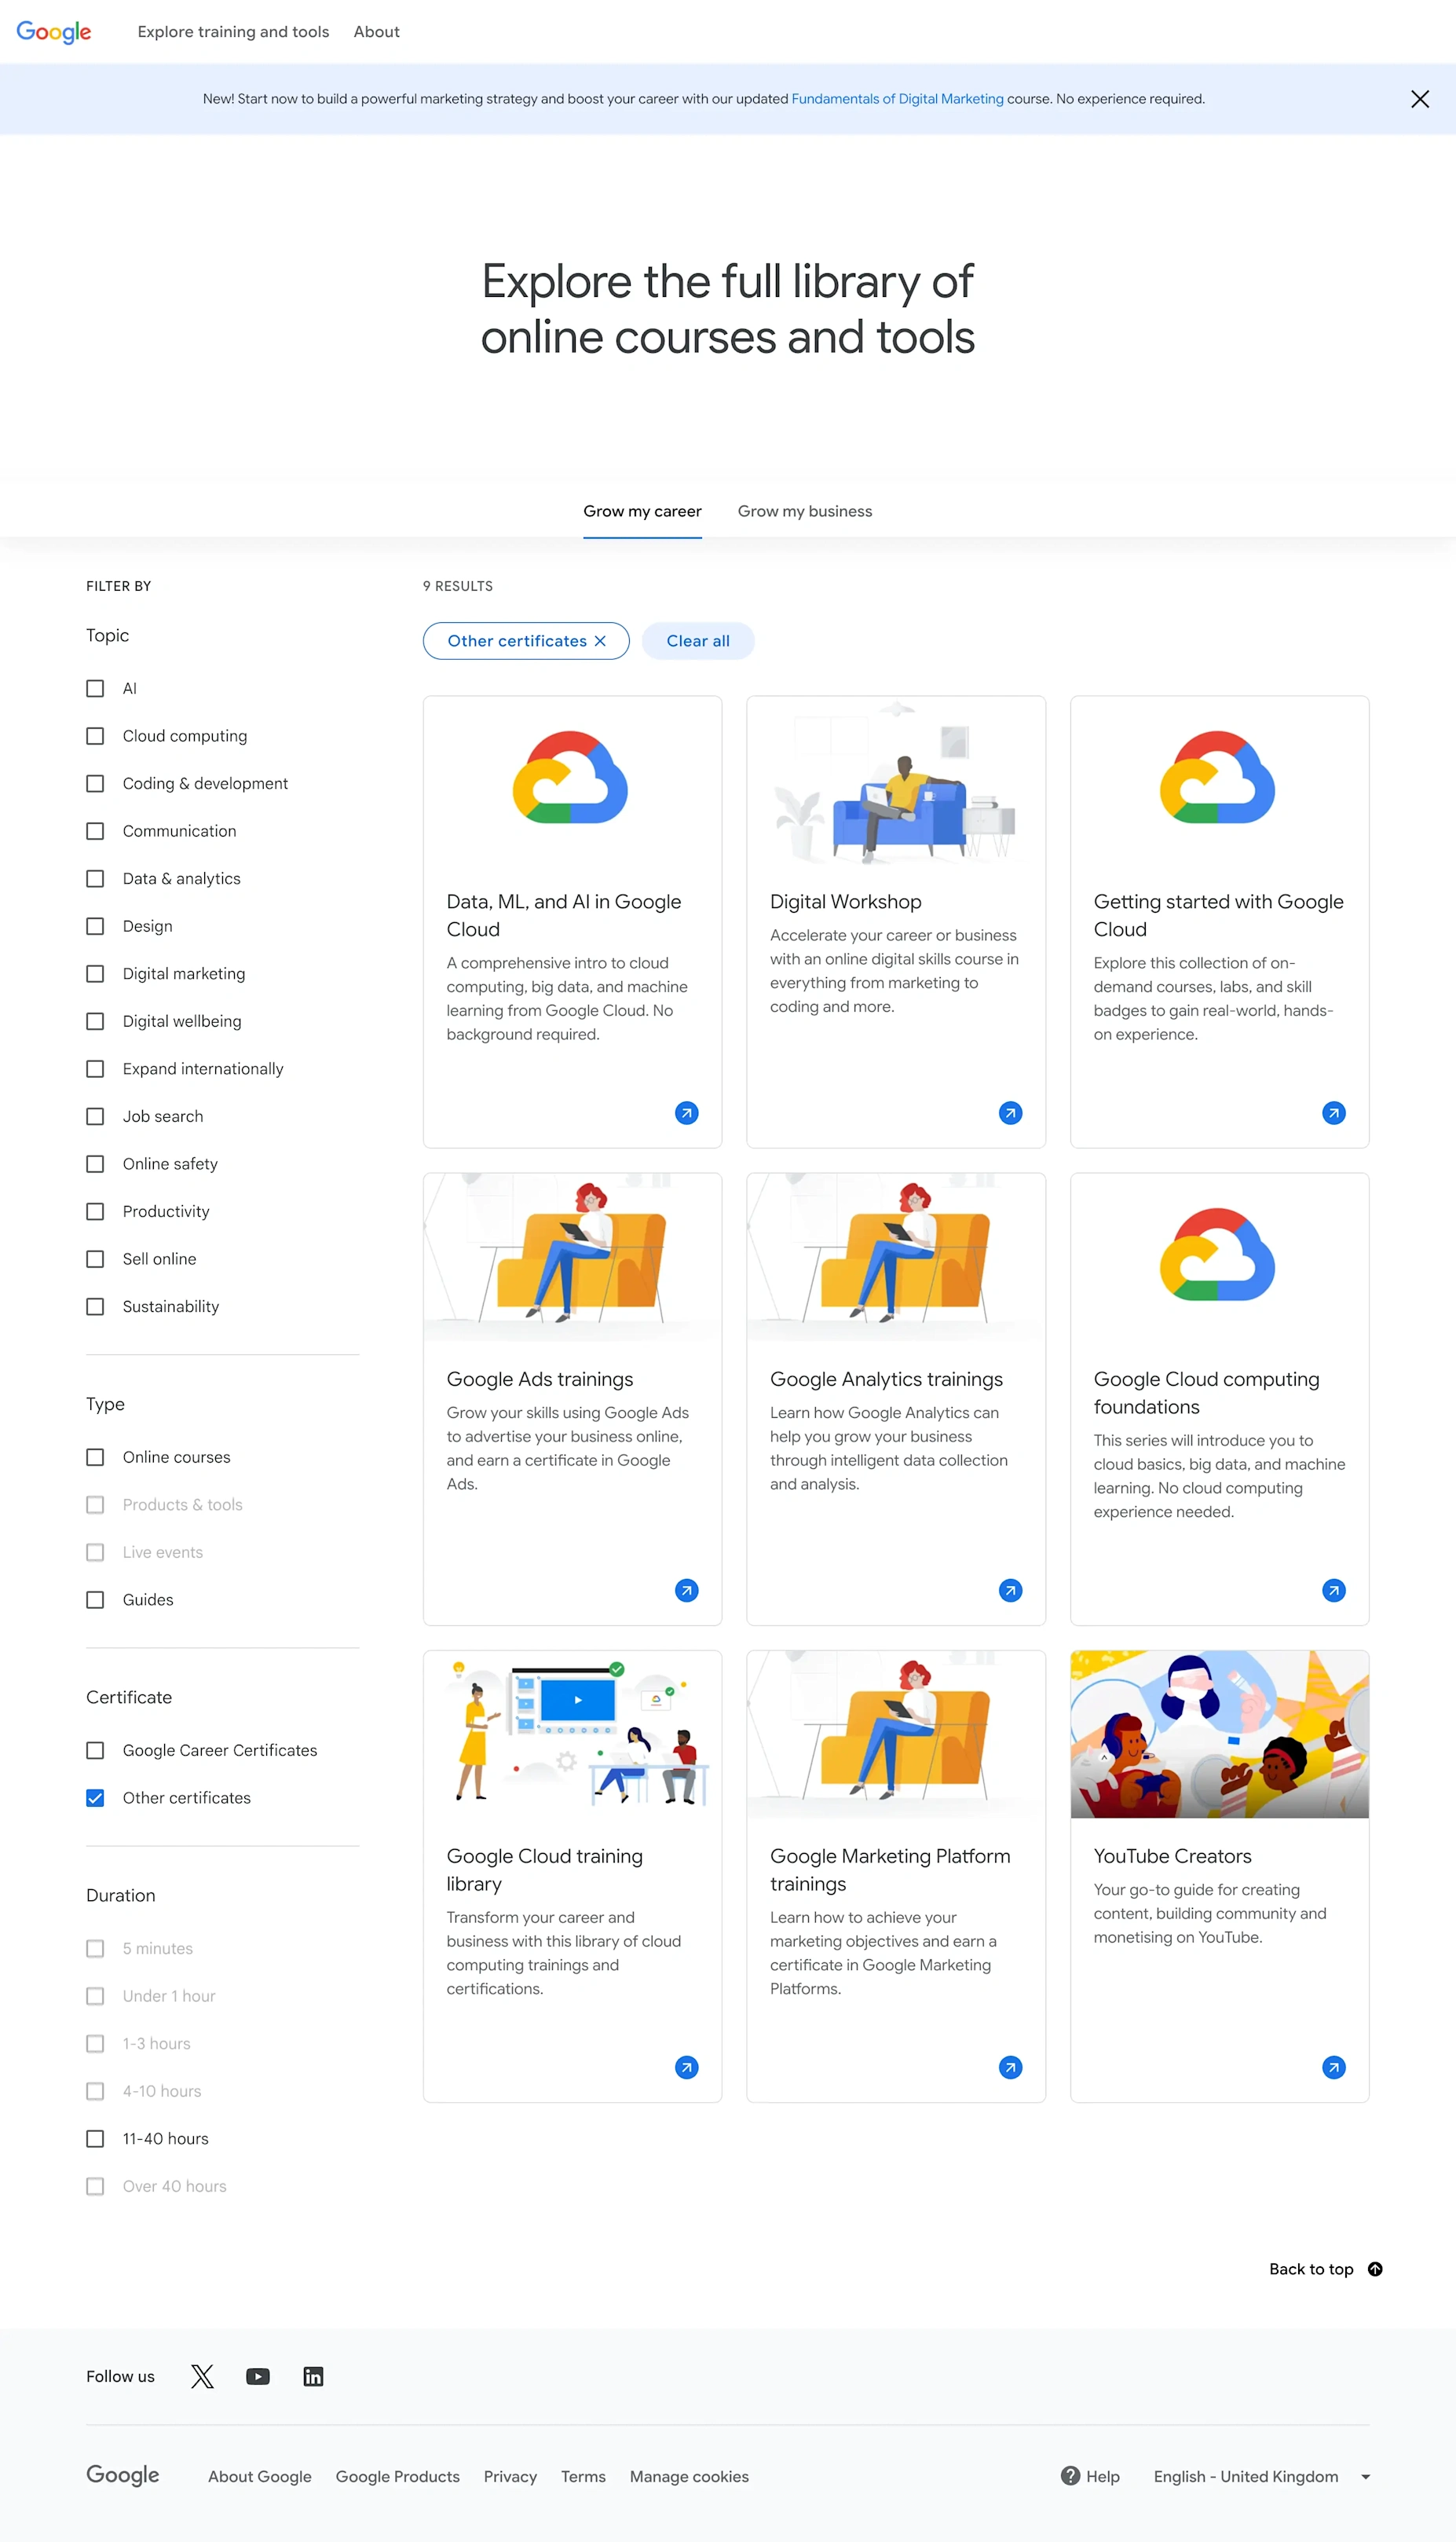Screen dimensions: 1456x2542
Task: Enable the Digital marketing topic filter
Action: point(95,973)
